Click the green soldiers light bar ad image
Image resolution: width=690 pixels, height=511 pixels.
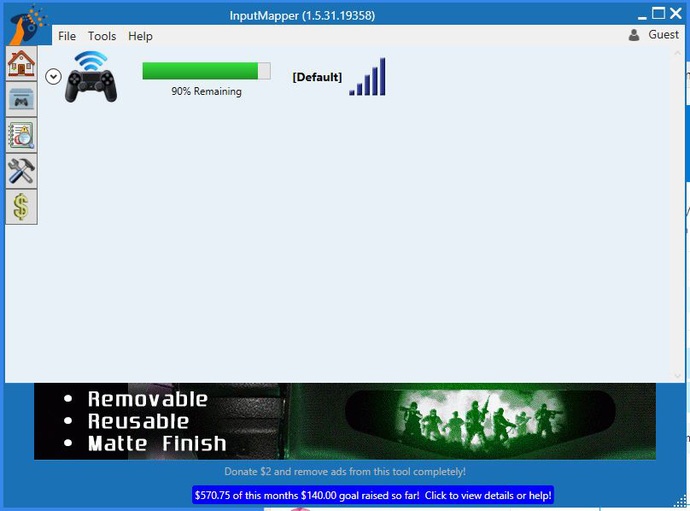[x=480, y=421]
